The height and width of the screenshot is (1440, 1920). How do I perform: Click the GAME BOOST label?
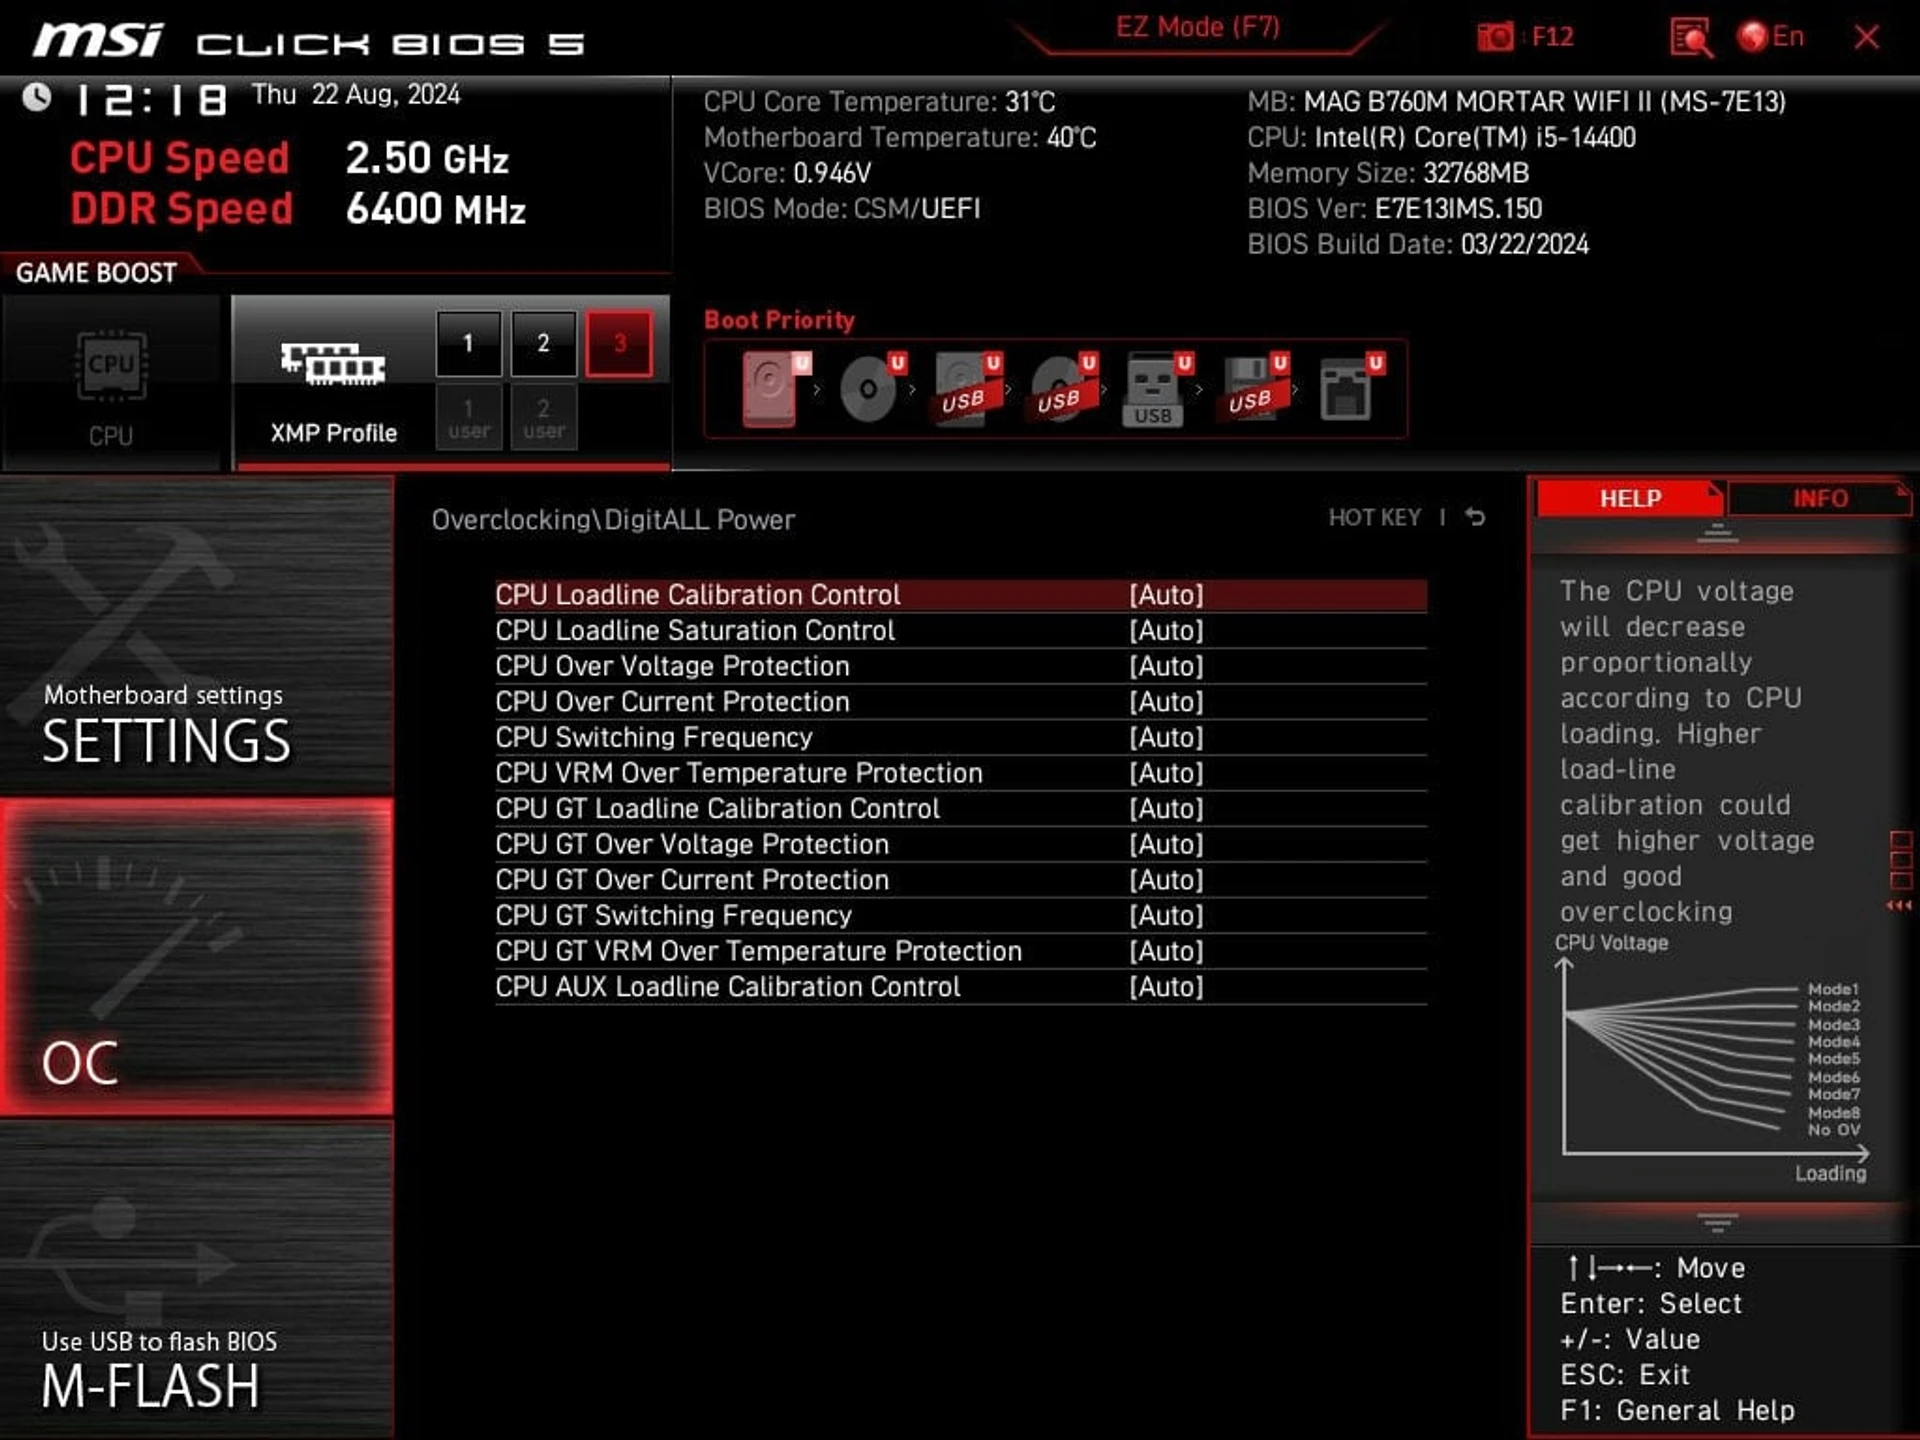96,273
